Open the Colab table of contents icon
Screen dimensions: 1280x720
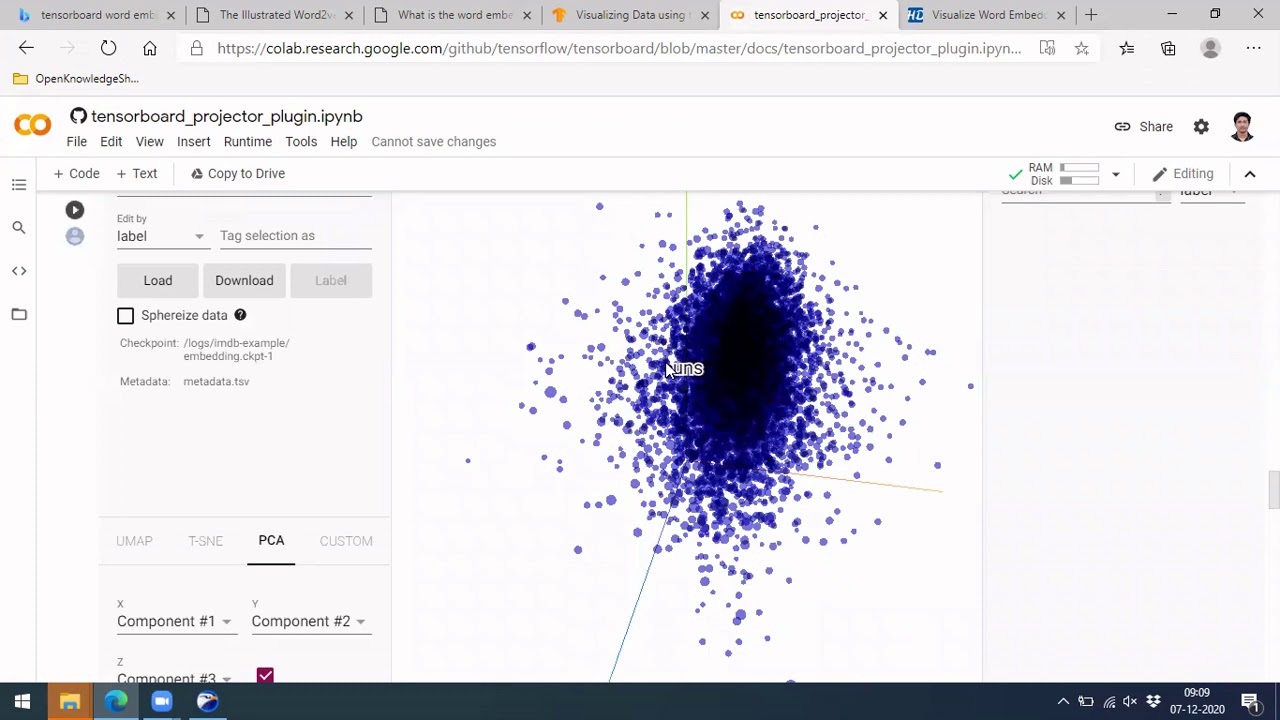tap(19, 185)
